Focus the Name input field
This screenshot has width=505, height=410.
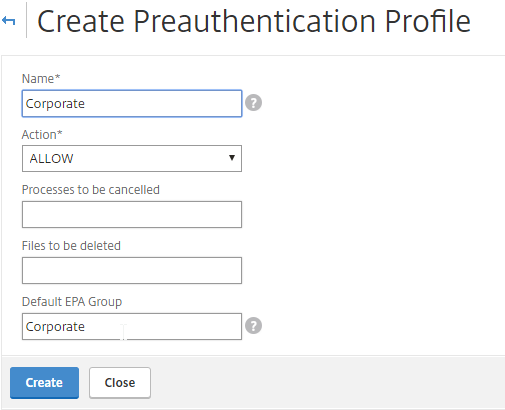[x=132, y=103]
